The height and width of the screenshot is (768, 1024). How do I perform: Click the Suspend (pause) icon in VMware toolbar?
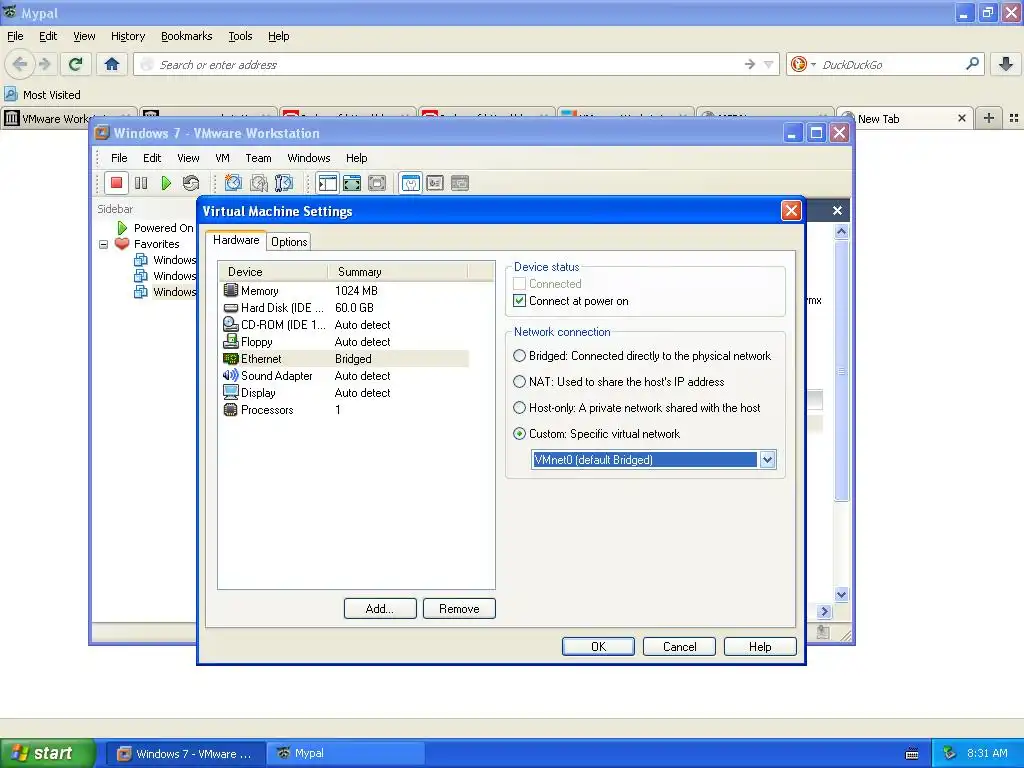tap(141, 184)
